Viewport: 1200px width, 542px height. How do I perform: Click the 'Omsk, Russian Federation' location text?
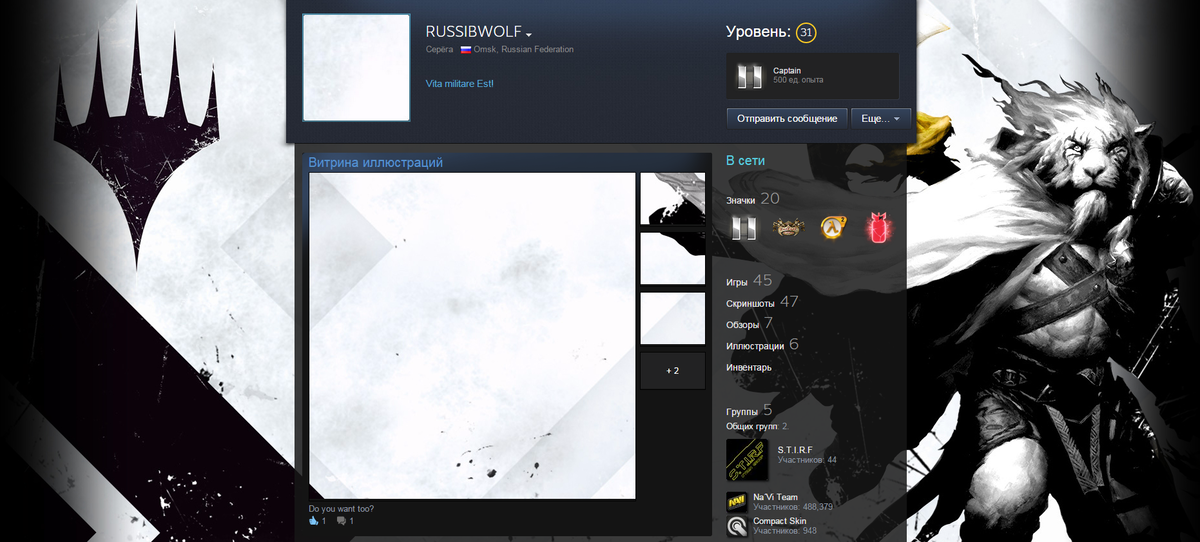[x=525, y=49]
